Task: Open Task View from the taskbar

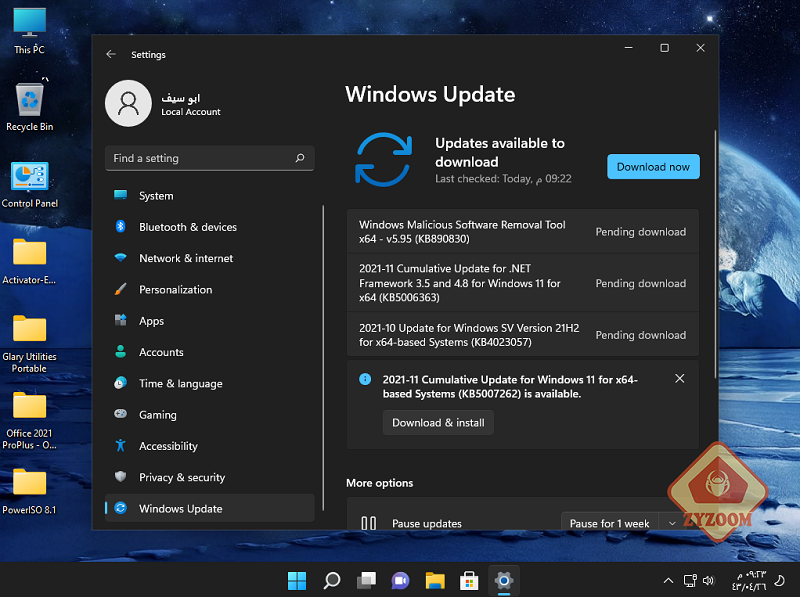Action: (x=366, y=580)
